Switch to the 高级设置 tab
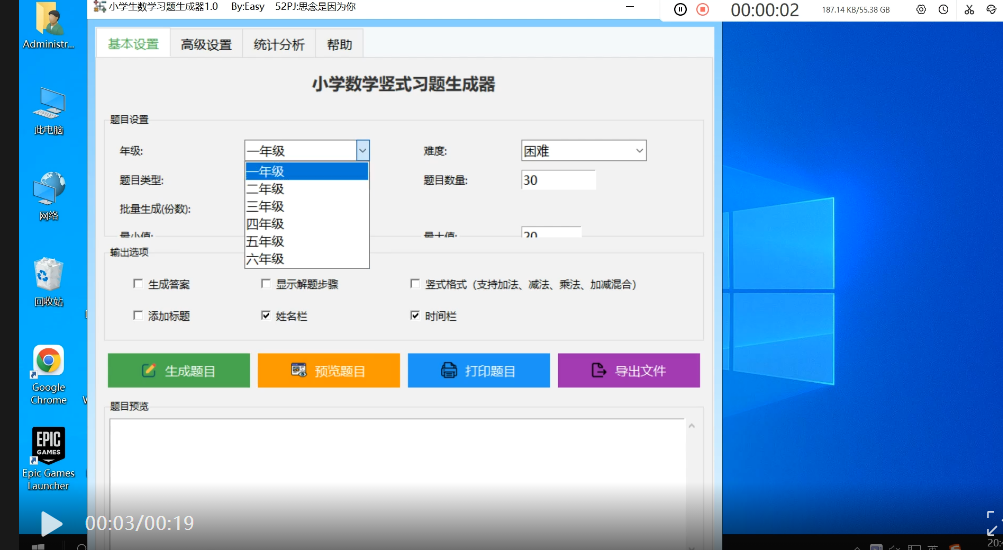Image resolution: width=1003 pixels, height=550 pixels. tap(206, 44)
